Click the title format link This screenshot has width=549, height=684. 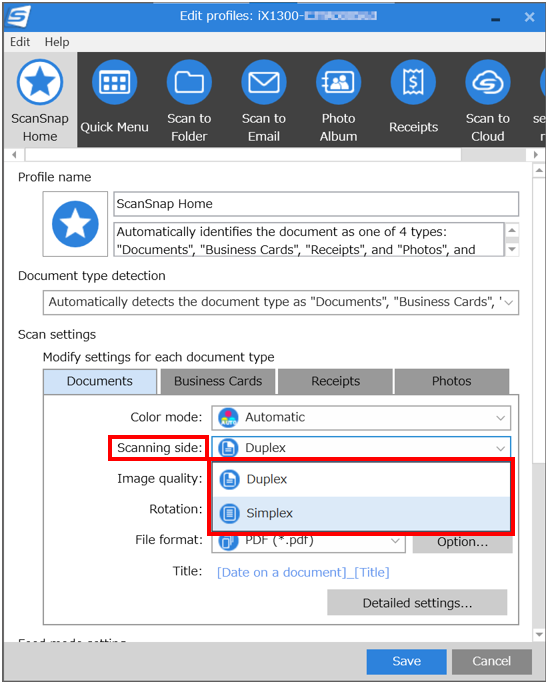pos(303,572)
